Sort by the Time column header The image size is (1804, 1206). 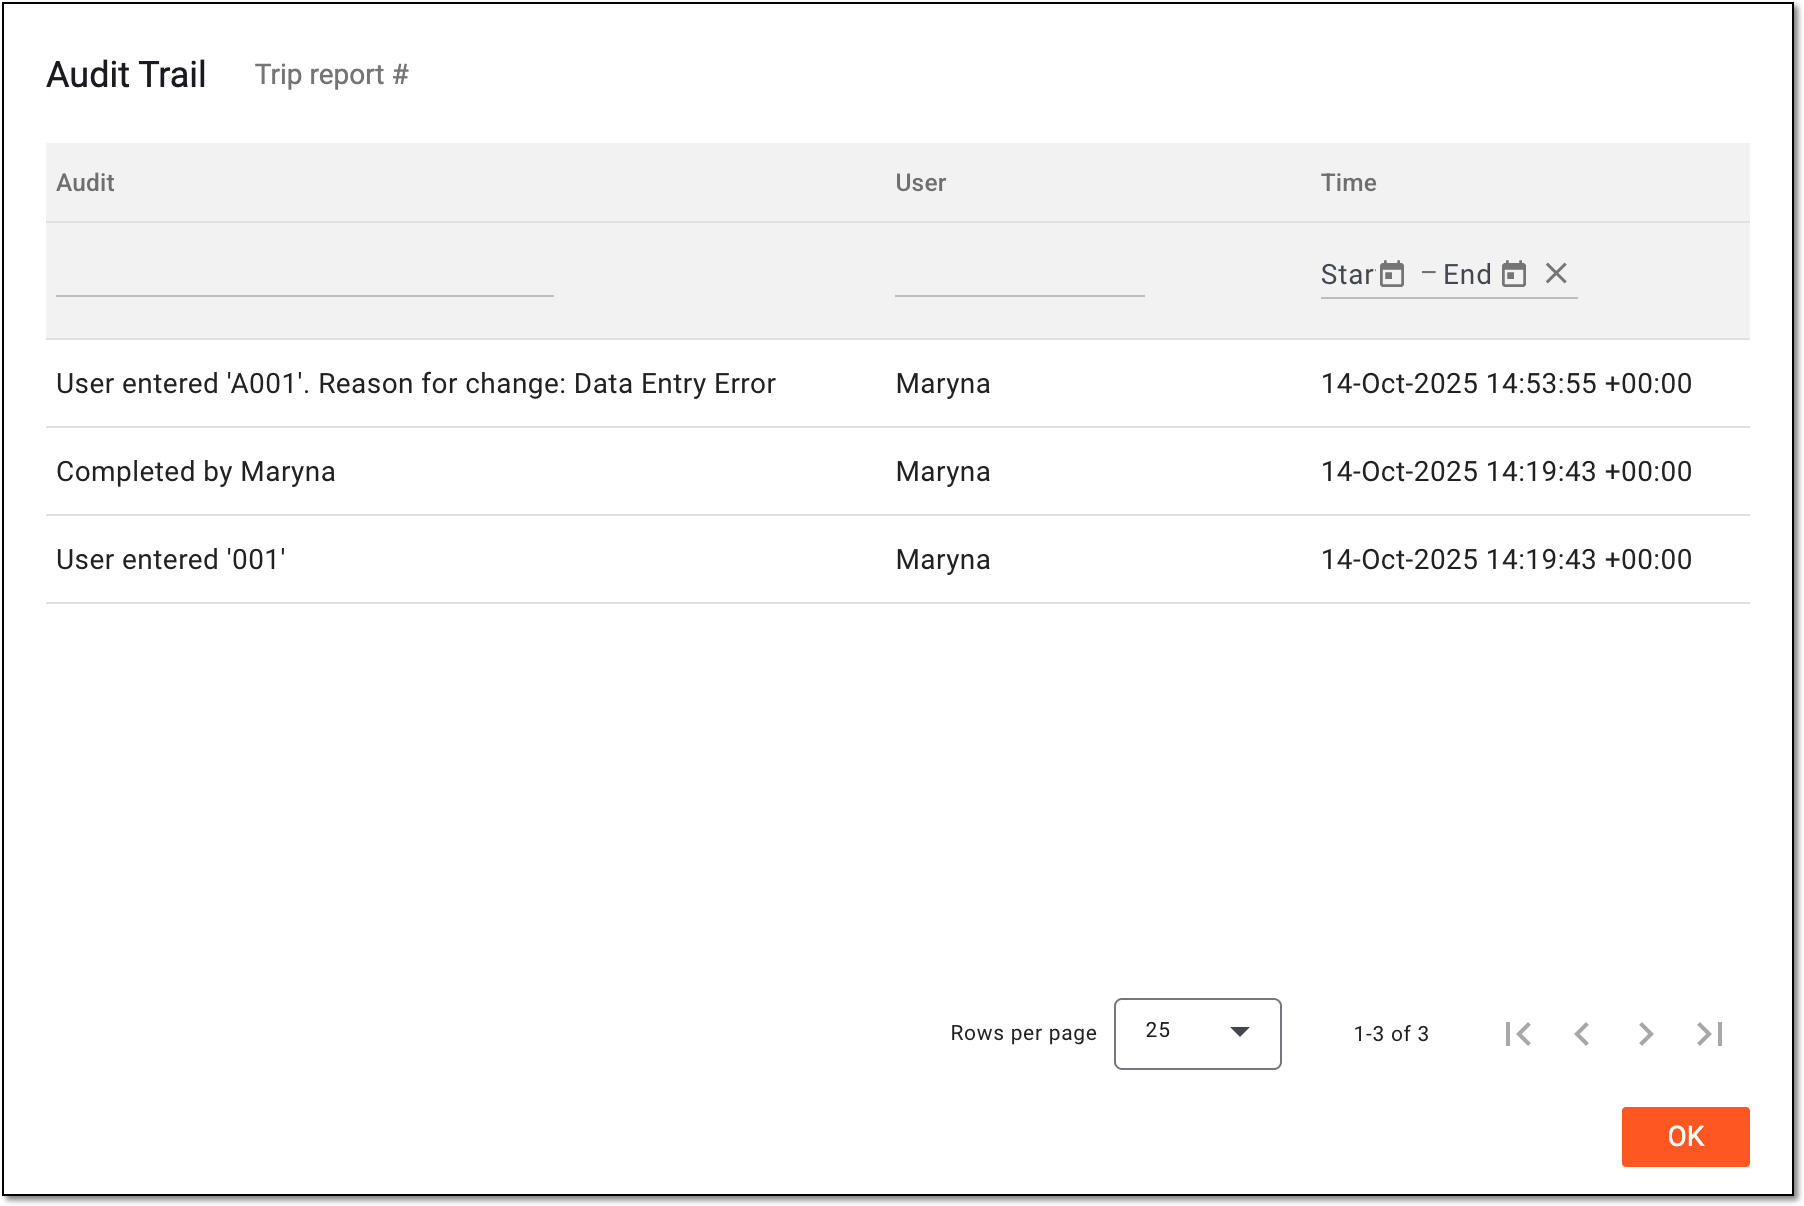pyautogui.click(x=1348, y=182)
